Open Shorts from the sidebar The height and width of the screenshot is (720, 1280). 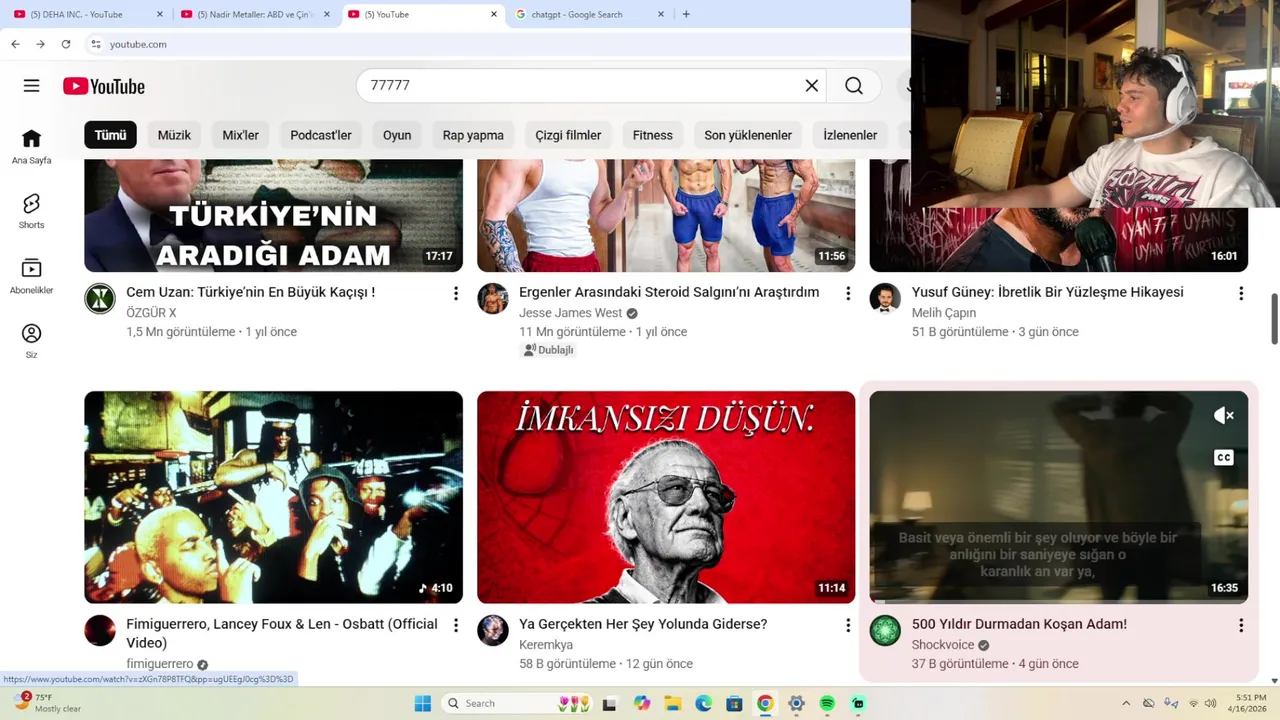click(31, 211)
